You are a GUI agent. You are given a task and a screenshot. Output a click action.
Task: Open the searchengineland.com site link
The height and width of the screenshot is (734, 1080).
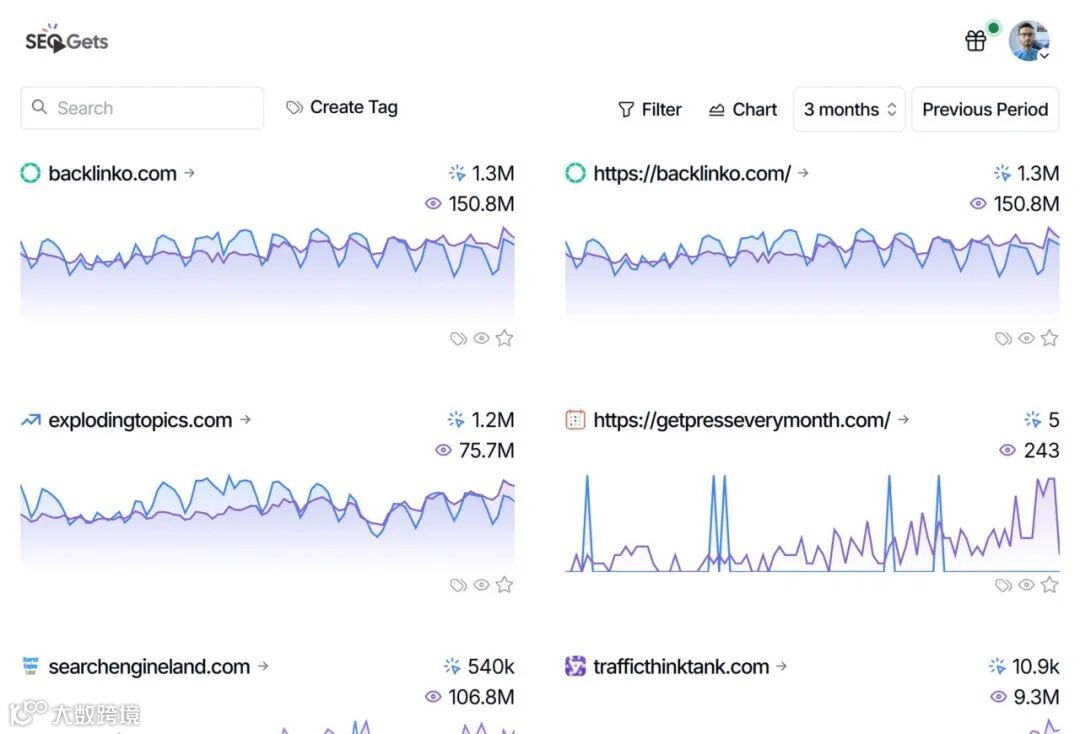coord(149,667)
